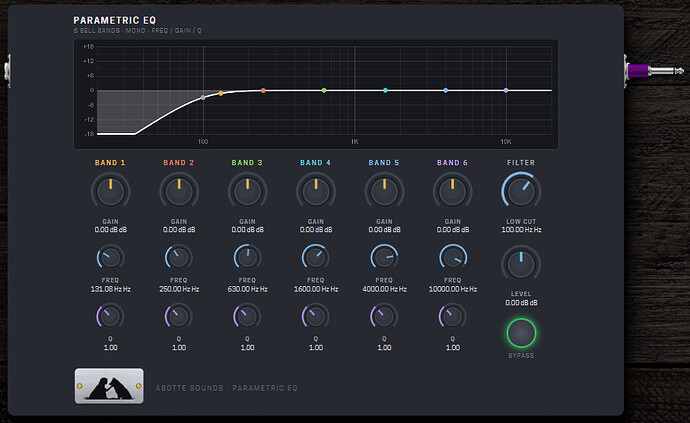
Task: Click Band 4 Q value 1.00
Action: coord(316,348)
